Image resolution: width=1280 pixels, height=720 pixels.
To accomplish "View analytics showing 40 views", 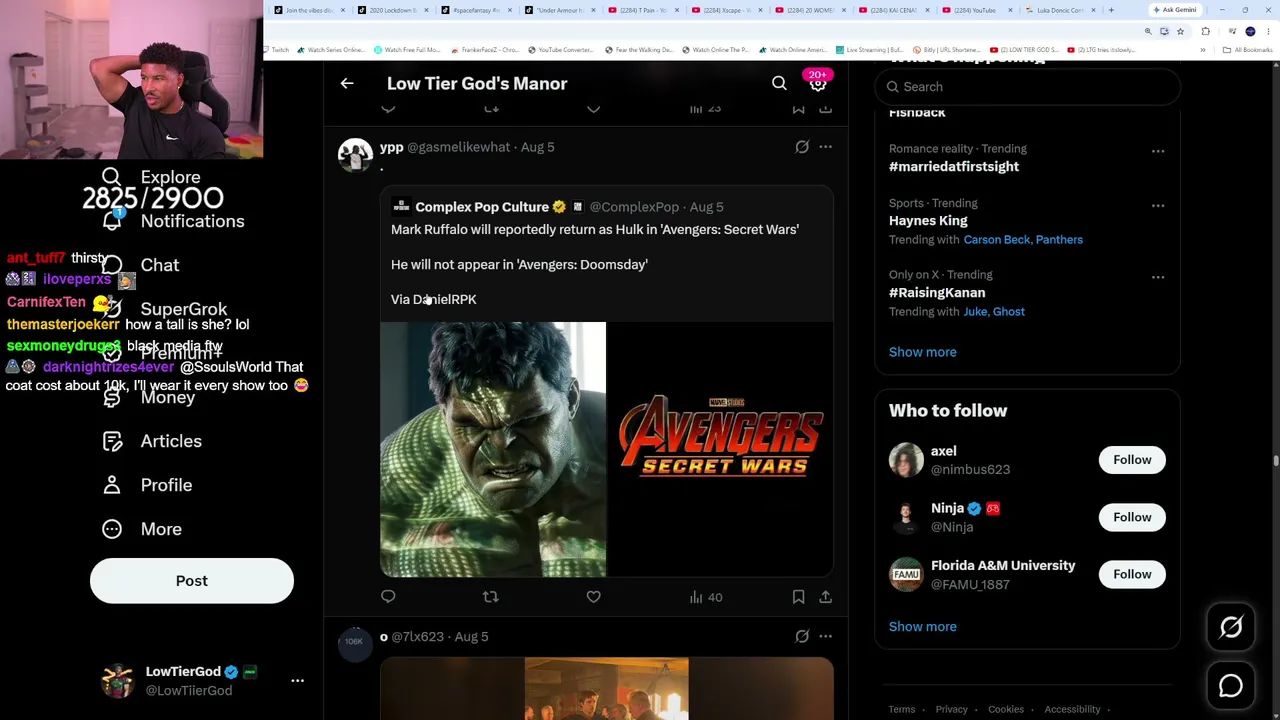I will click(706, 597).
